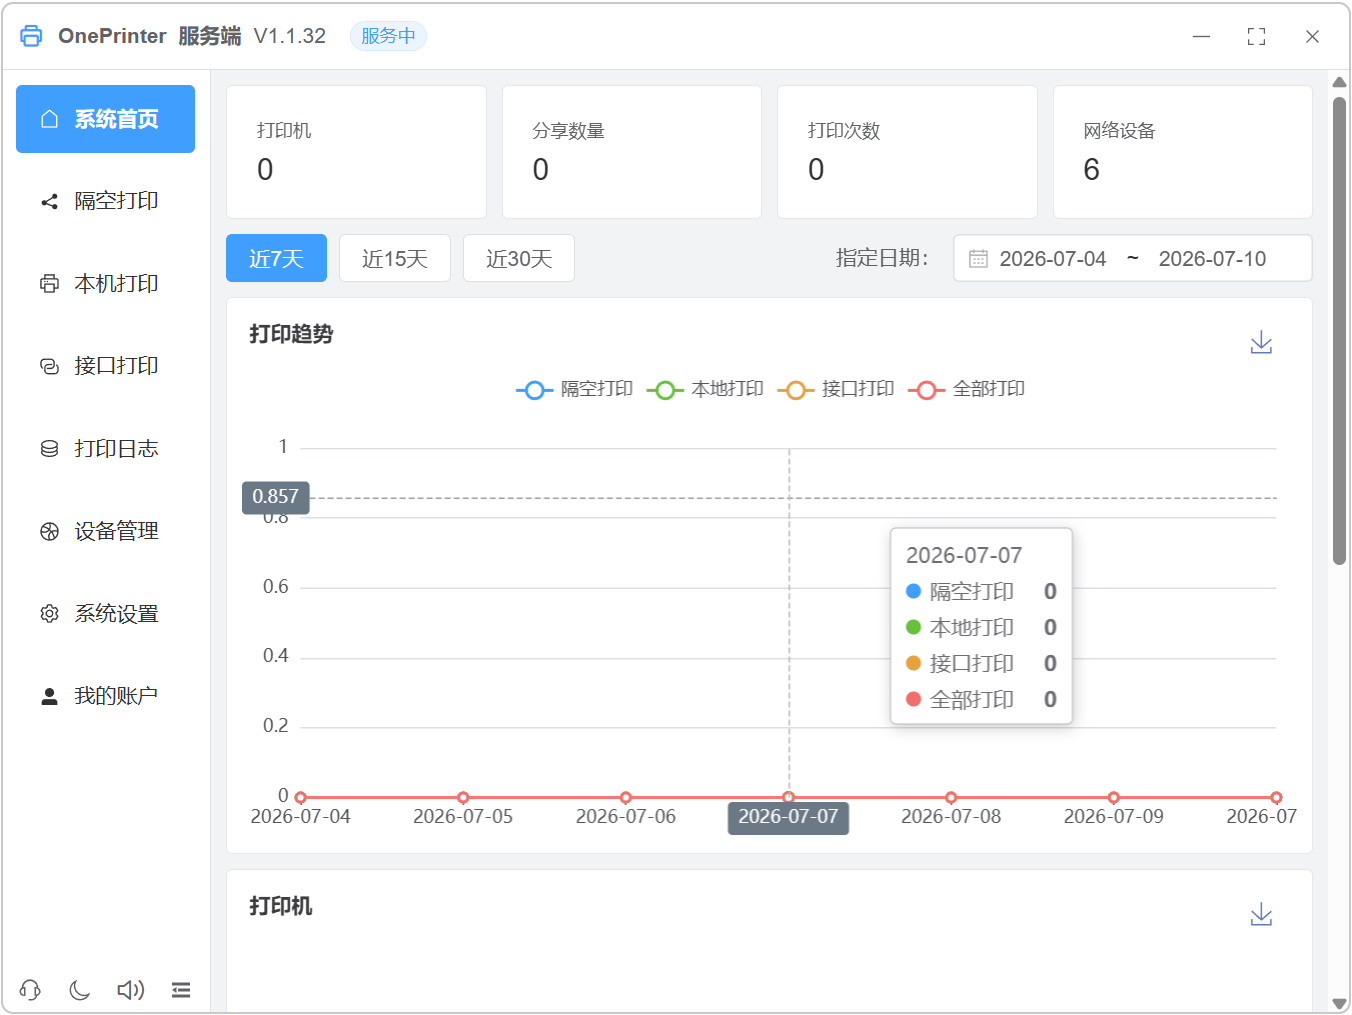Toggle the 全部打印 legend series
The image size is (1352, 1015).
click(x=966, y=389)
